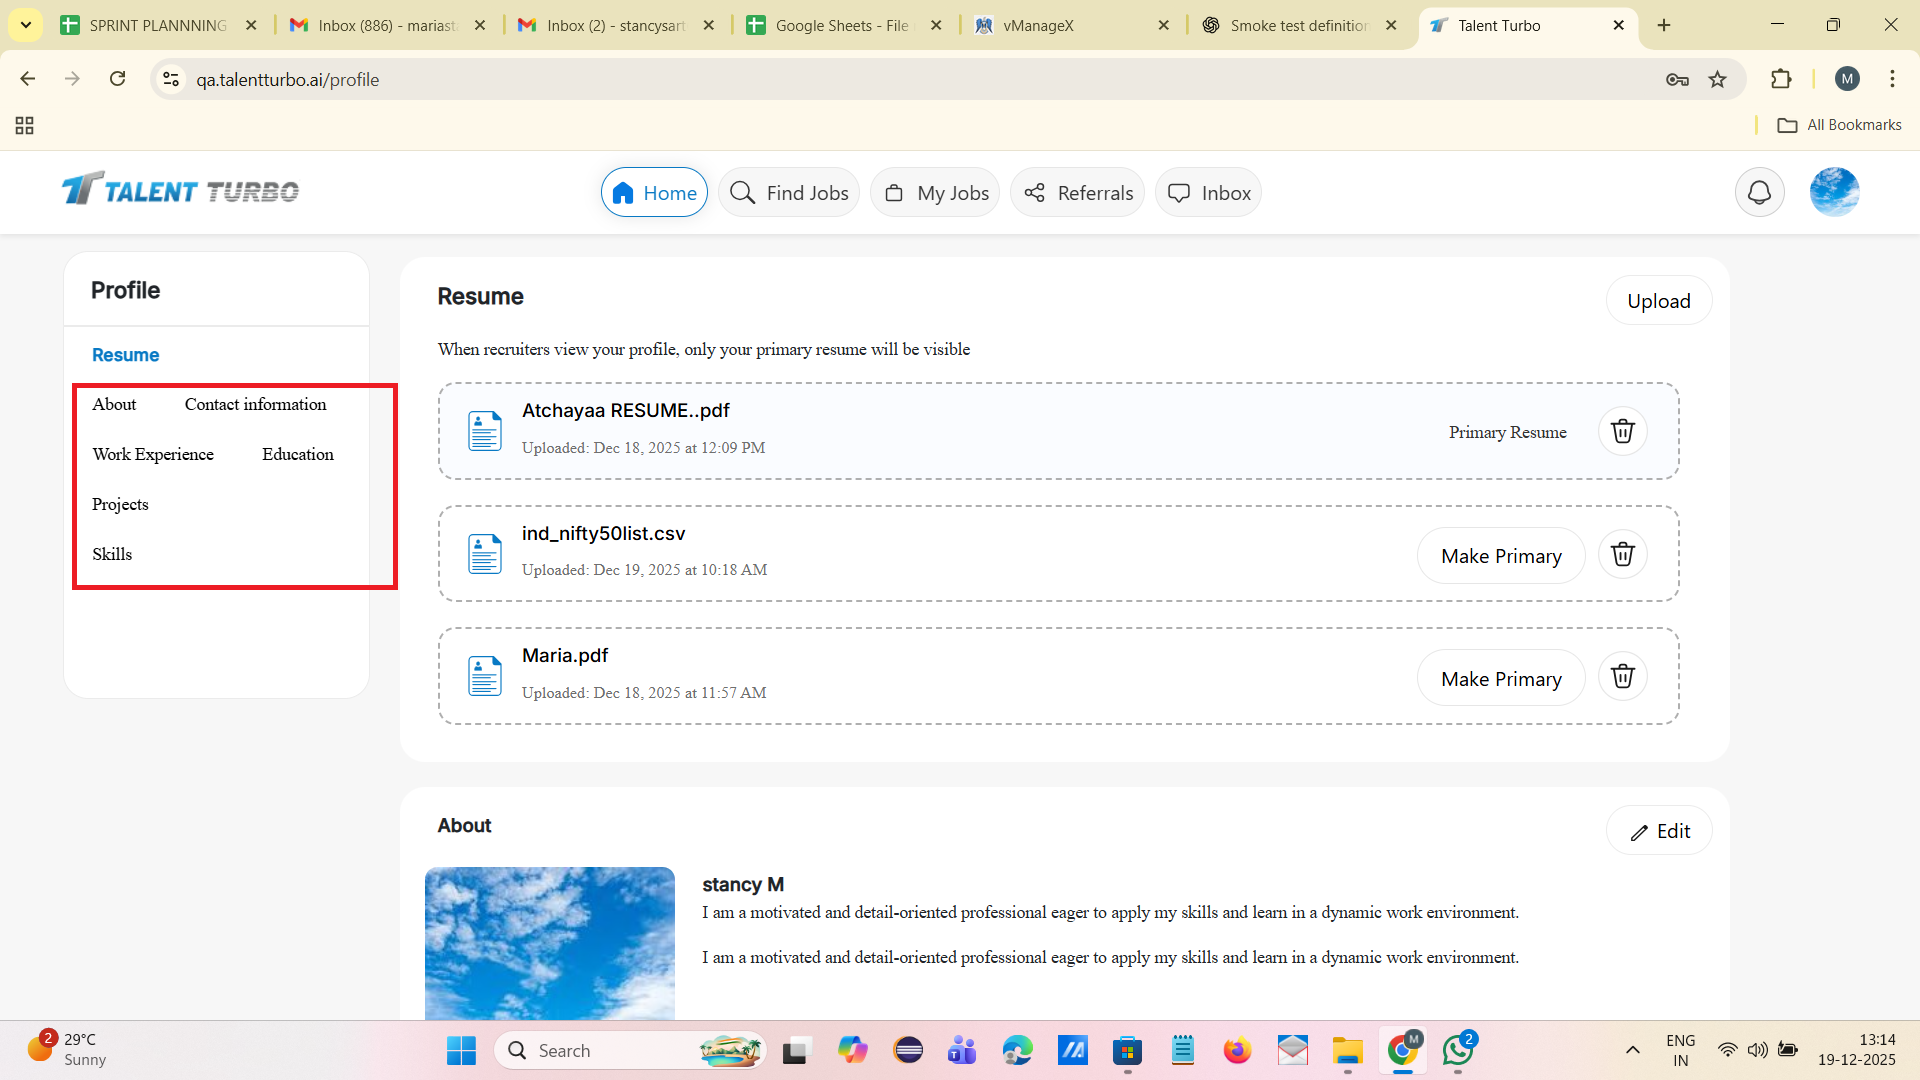Image resolution: width=1920 pixels, height=1080 pixels.
Task: Open the Referrals navigation tab
Action: click(1077, 192)
